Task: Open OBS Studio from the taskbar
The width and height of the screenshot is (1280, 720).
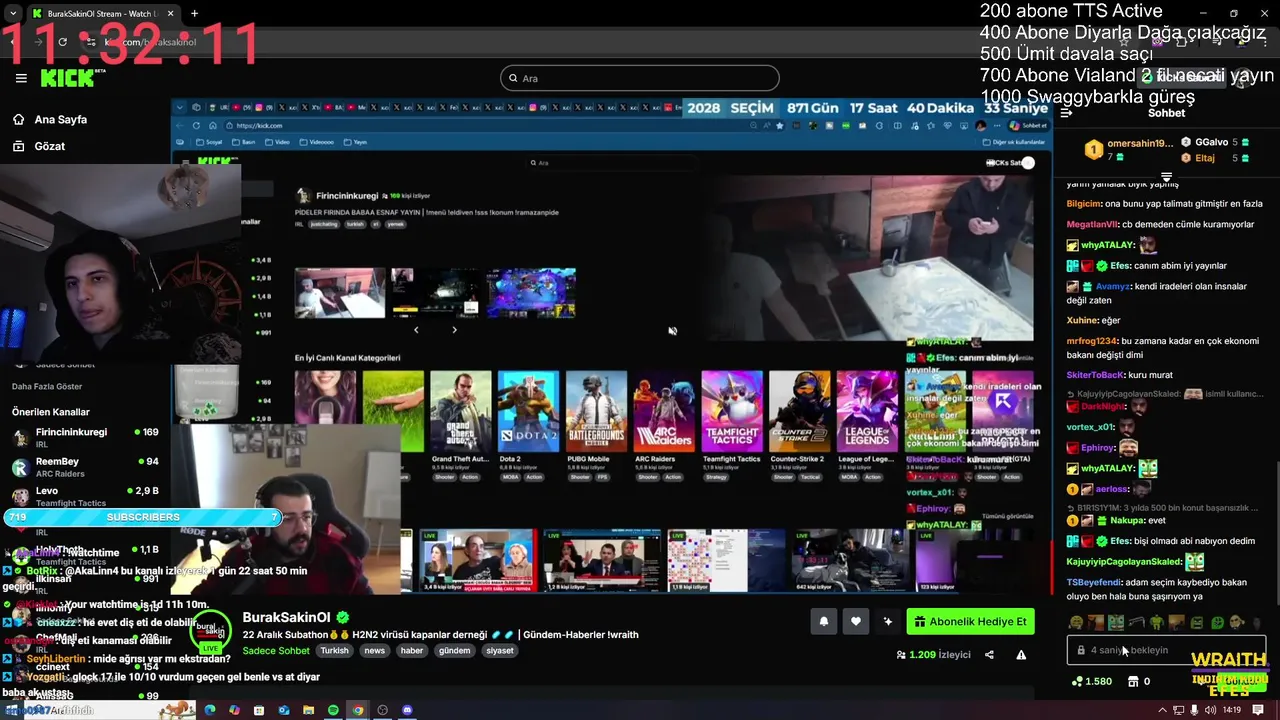Action: 382,710
